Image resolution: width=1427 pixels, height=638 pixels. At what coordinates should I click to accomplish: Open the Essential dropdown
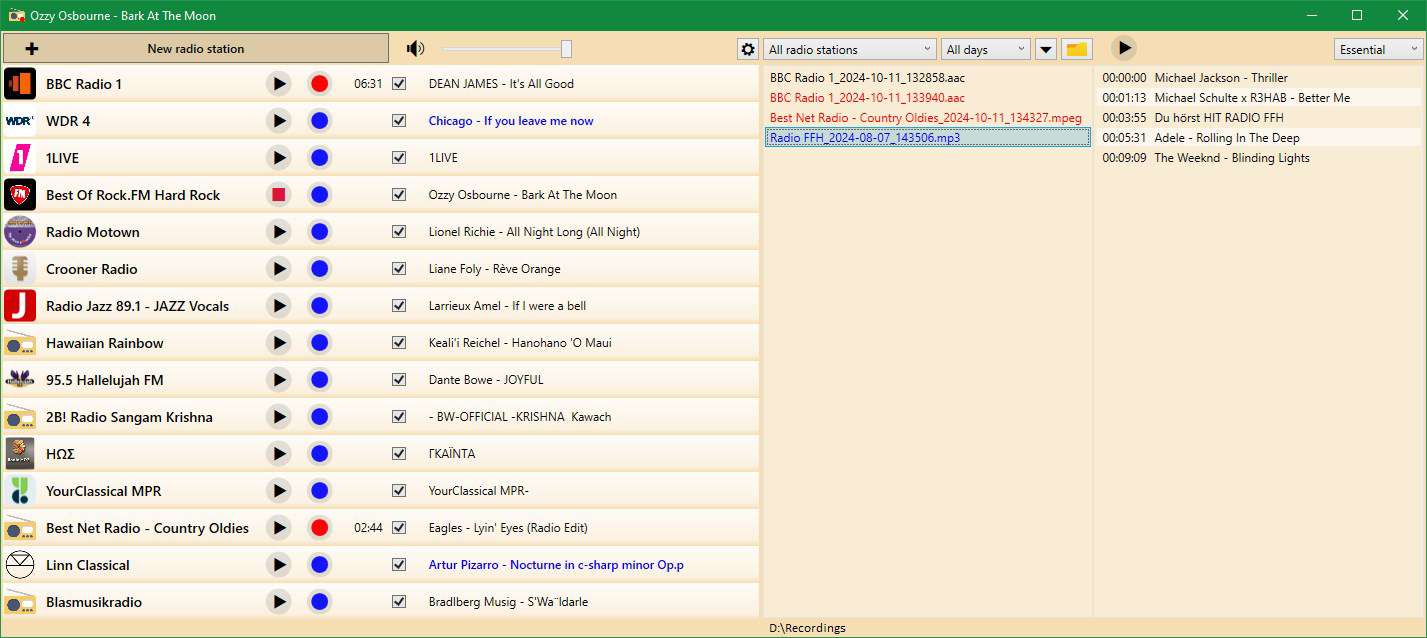click(1378, 49)
